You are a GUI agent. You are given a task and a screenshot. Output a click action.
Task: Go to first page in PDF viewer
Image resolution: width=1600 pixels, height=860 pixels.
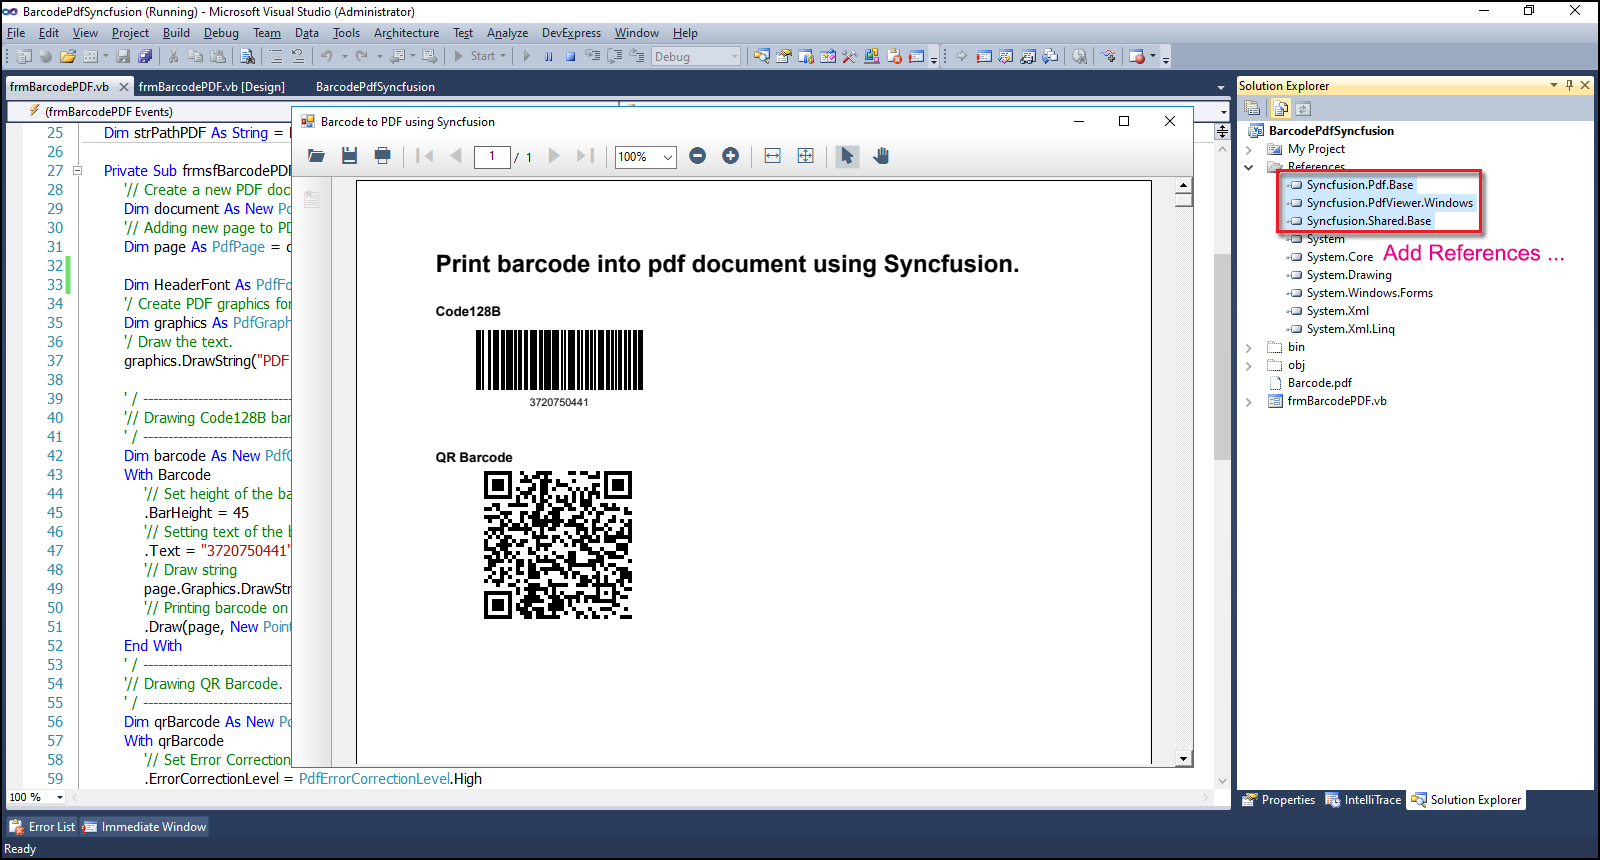425,156
